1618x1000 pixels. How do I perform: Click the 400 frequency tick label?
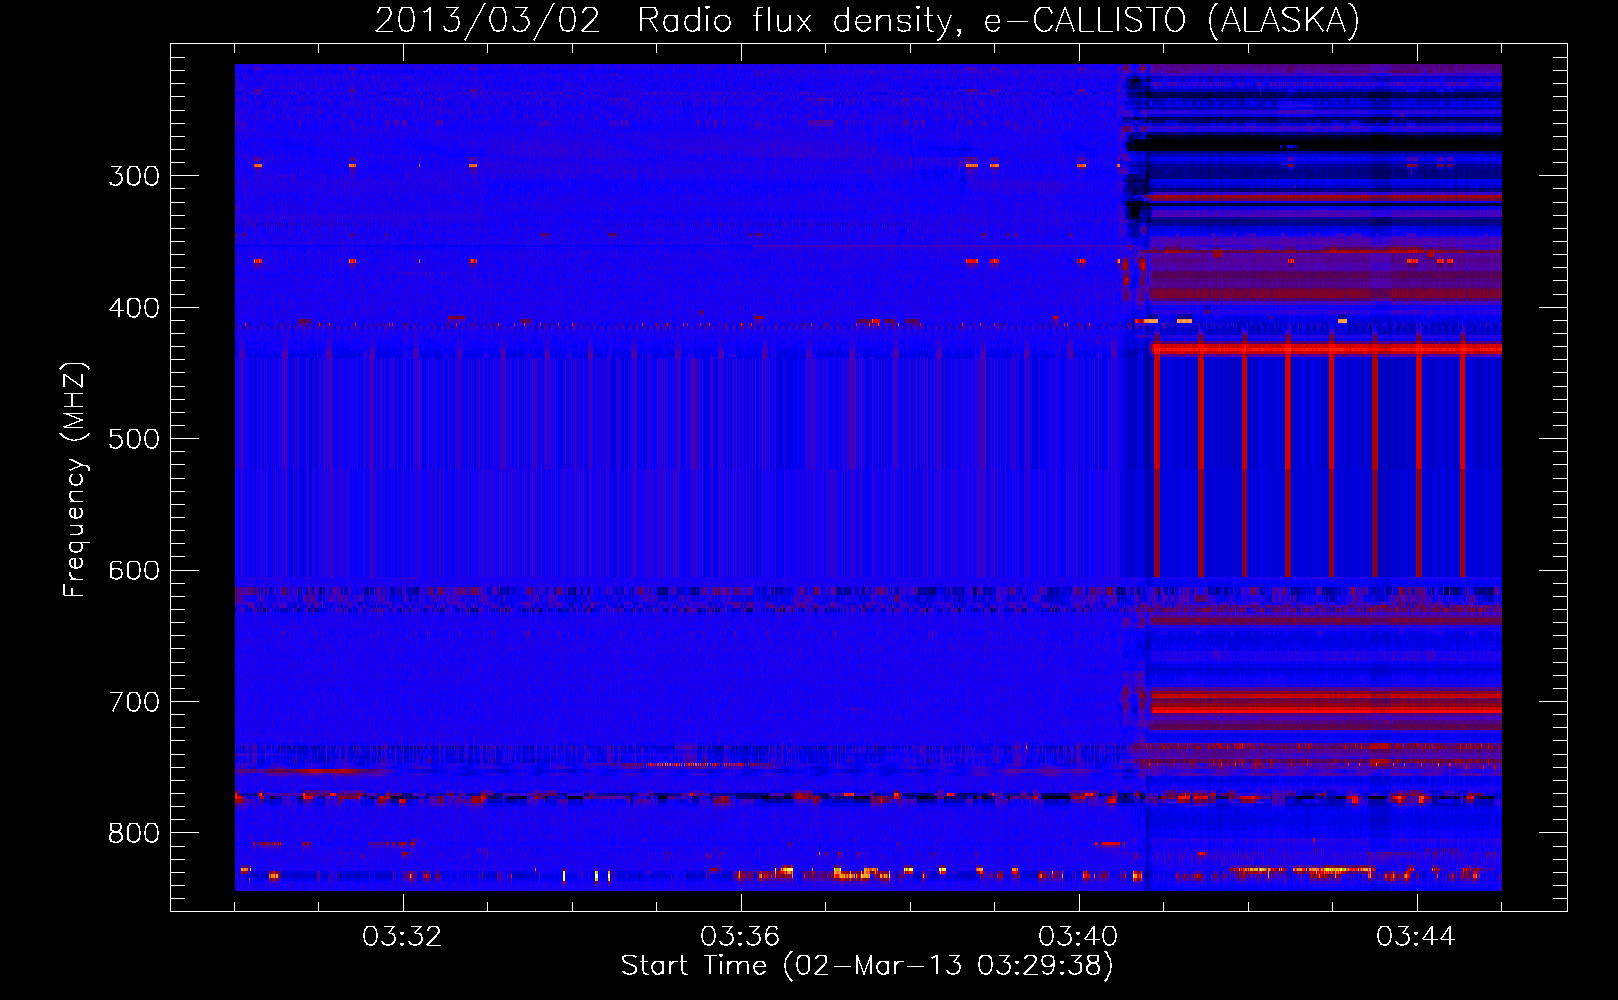[134, 308]
